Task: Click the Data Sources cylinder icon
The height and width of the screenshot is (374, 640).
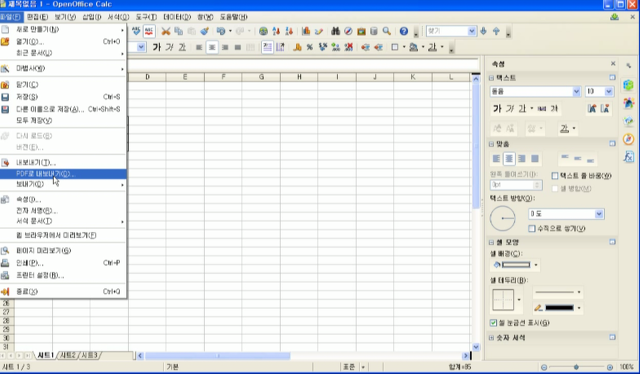Action: [x=373, y=31]
